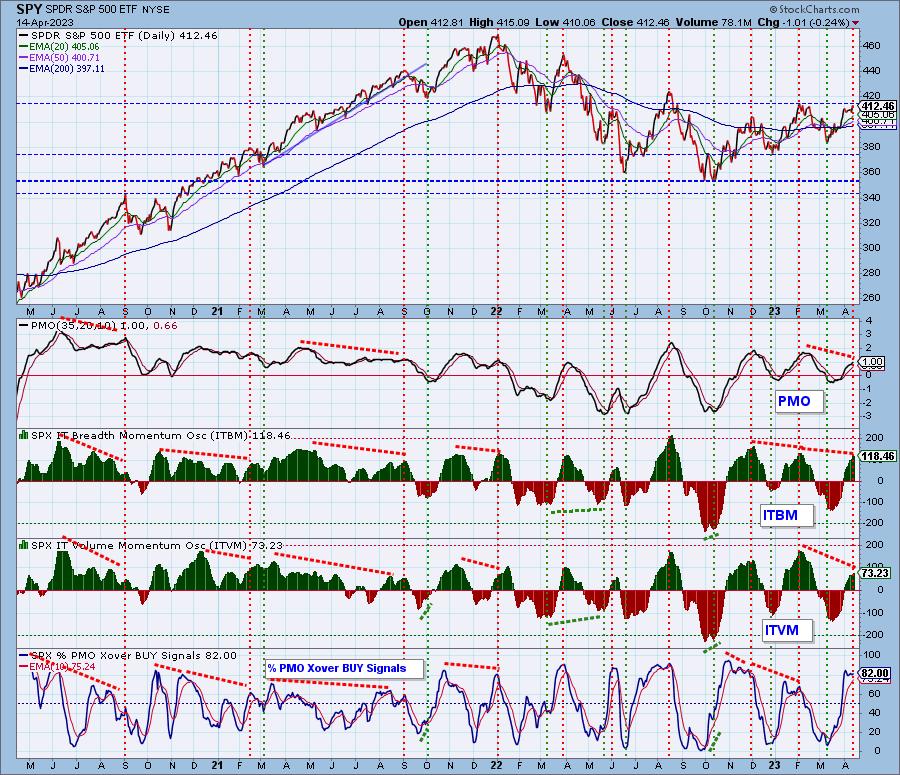Screen dimensions: 900x775
Task: Select the Open 412.81 value
Action: (x=432, y=22)
